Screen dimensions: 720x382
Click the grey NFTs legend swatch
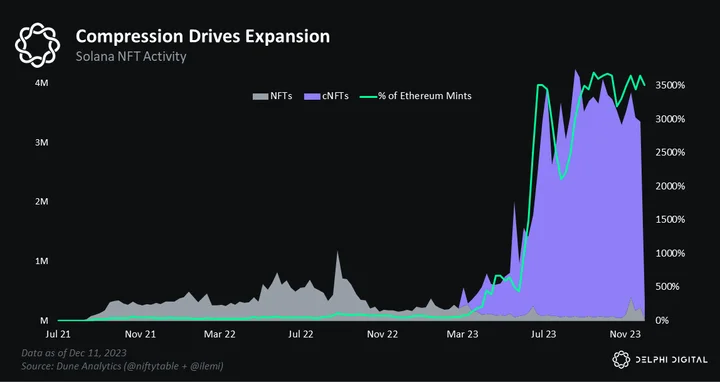pyautogui.click(x=260, y=96)
